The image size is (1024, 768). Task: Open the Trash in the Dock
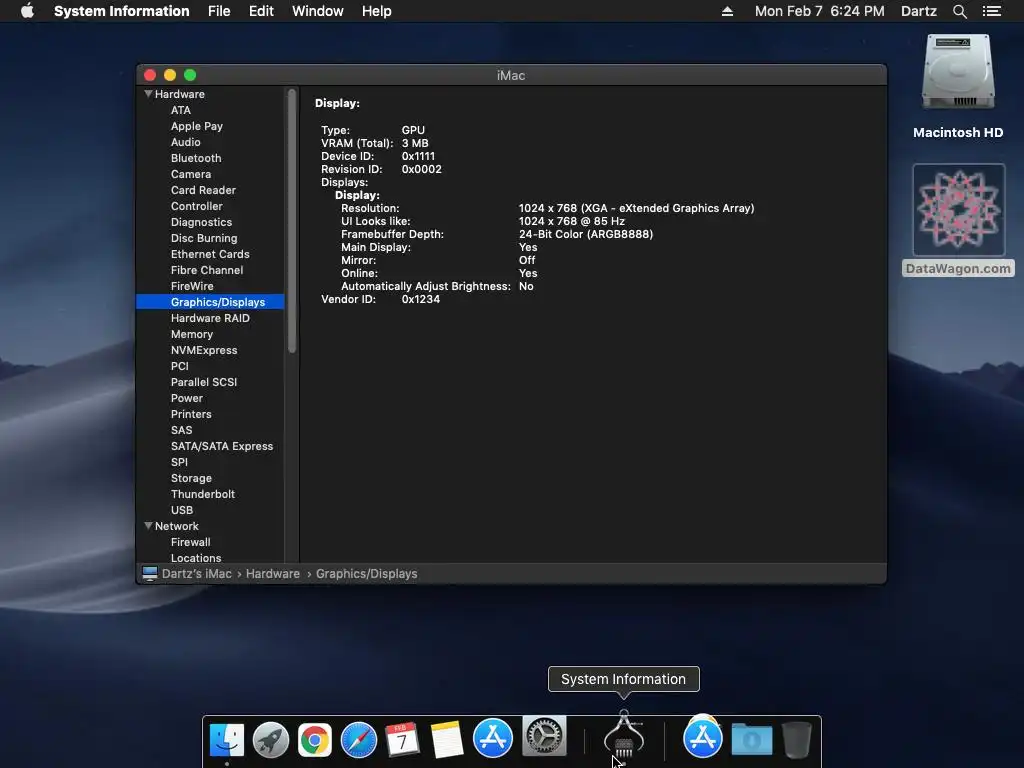pos(797,739)
